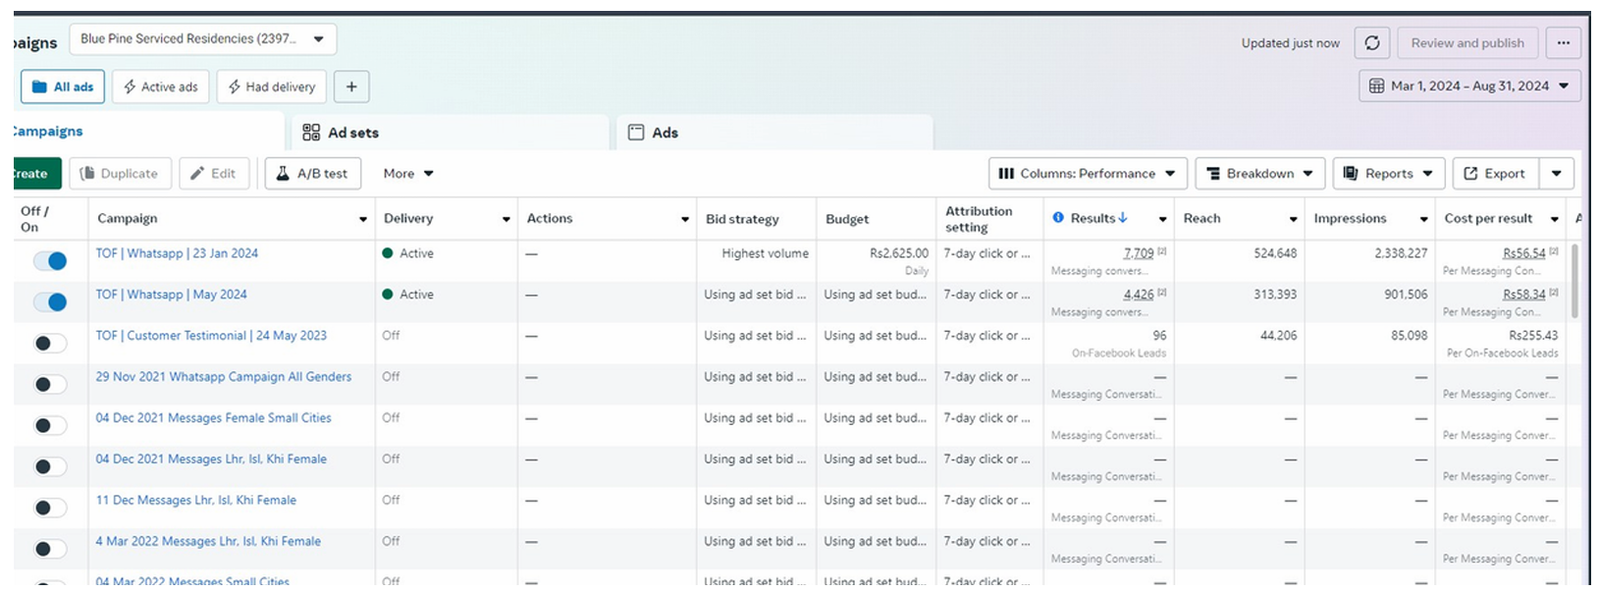Click the plus icon to add filter view
1600x596 pixels.
[x=351, y=87]
